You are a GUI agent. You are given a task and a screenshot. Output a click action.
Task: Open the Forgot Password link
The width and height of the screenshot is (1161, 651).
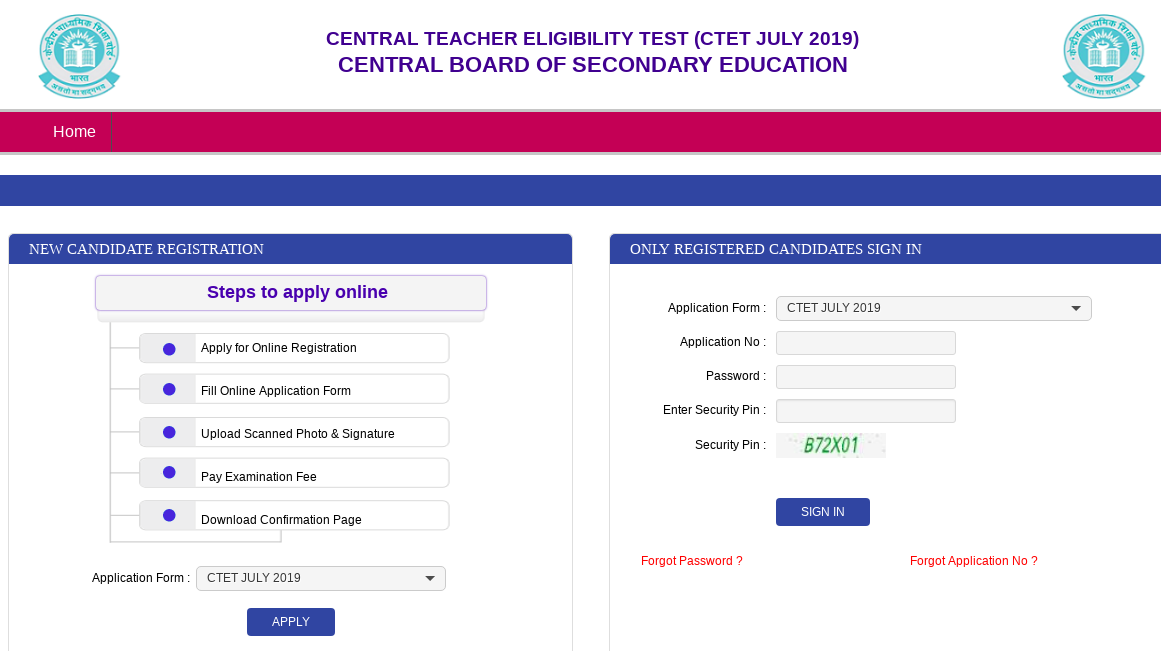coord(692,561)
